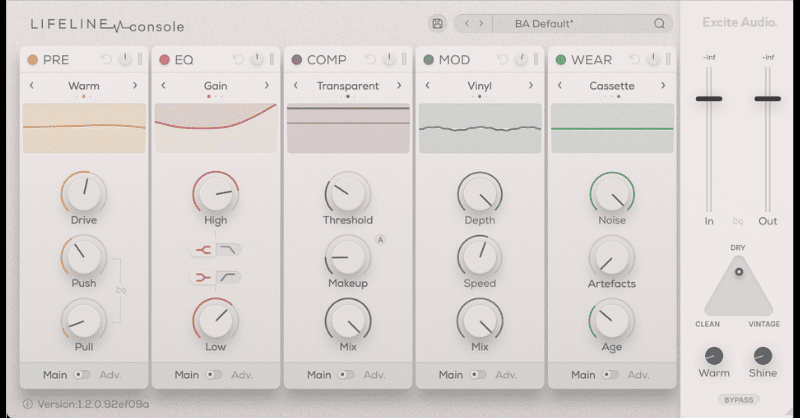The image size is (800, 418).
Task: Click the PRE Drive knob
Action: [84, 193]
